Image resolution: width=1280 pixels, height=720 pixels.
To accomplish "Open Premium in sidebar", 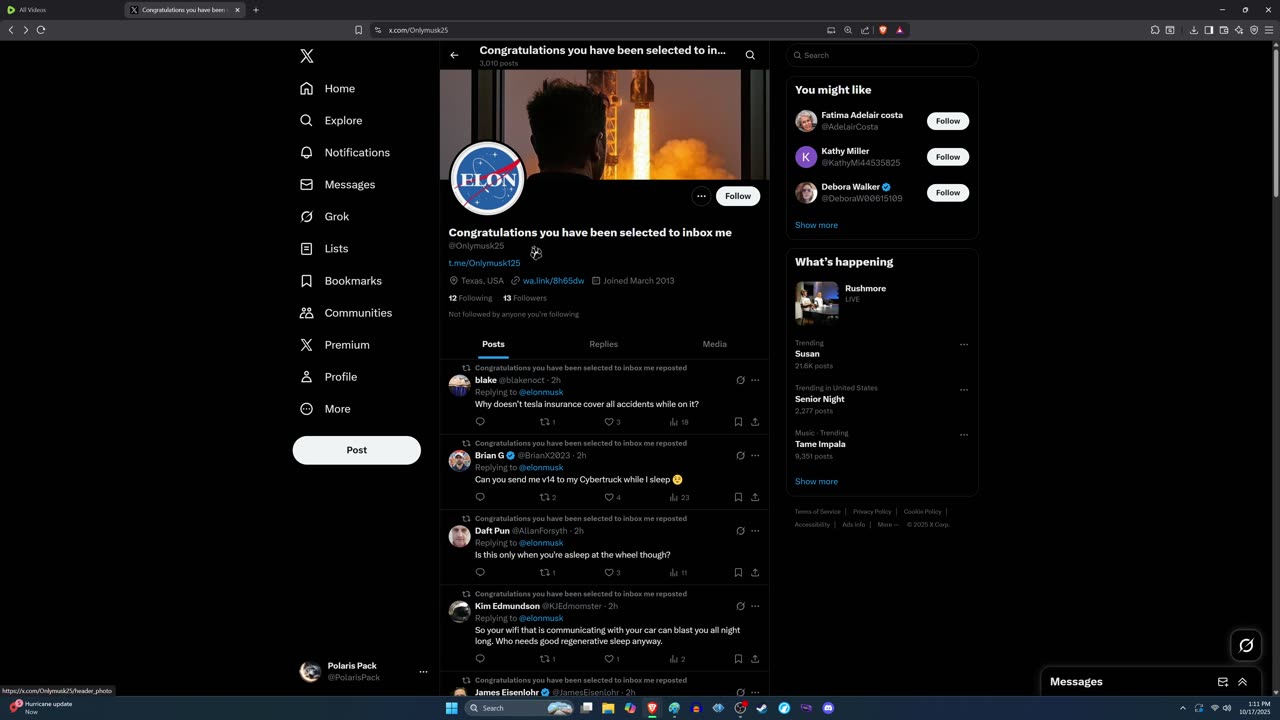I will pyautogui.click(x=335, y=345).
